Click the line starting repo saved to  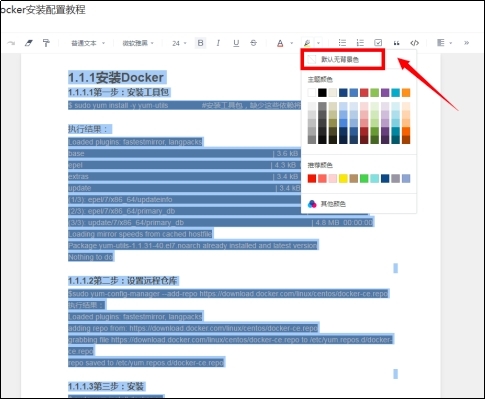coord(146,363)
